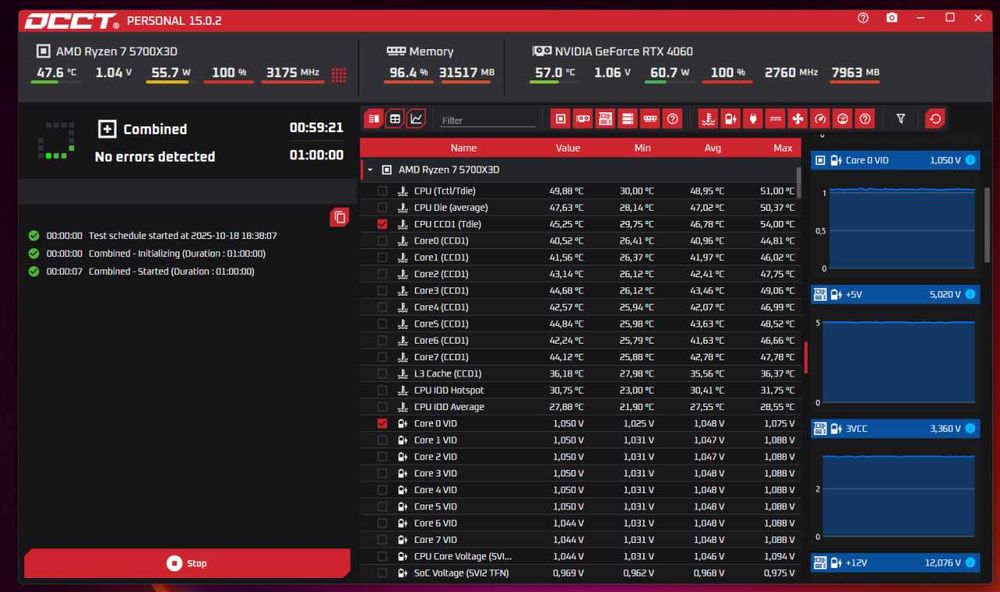
Task: Stop the running Combined test
Action: tap(187, 563)
